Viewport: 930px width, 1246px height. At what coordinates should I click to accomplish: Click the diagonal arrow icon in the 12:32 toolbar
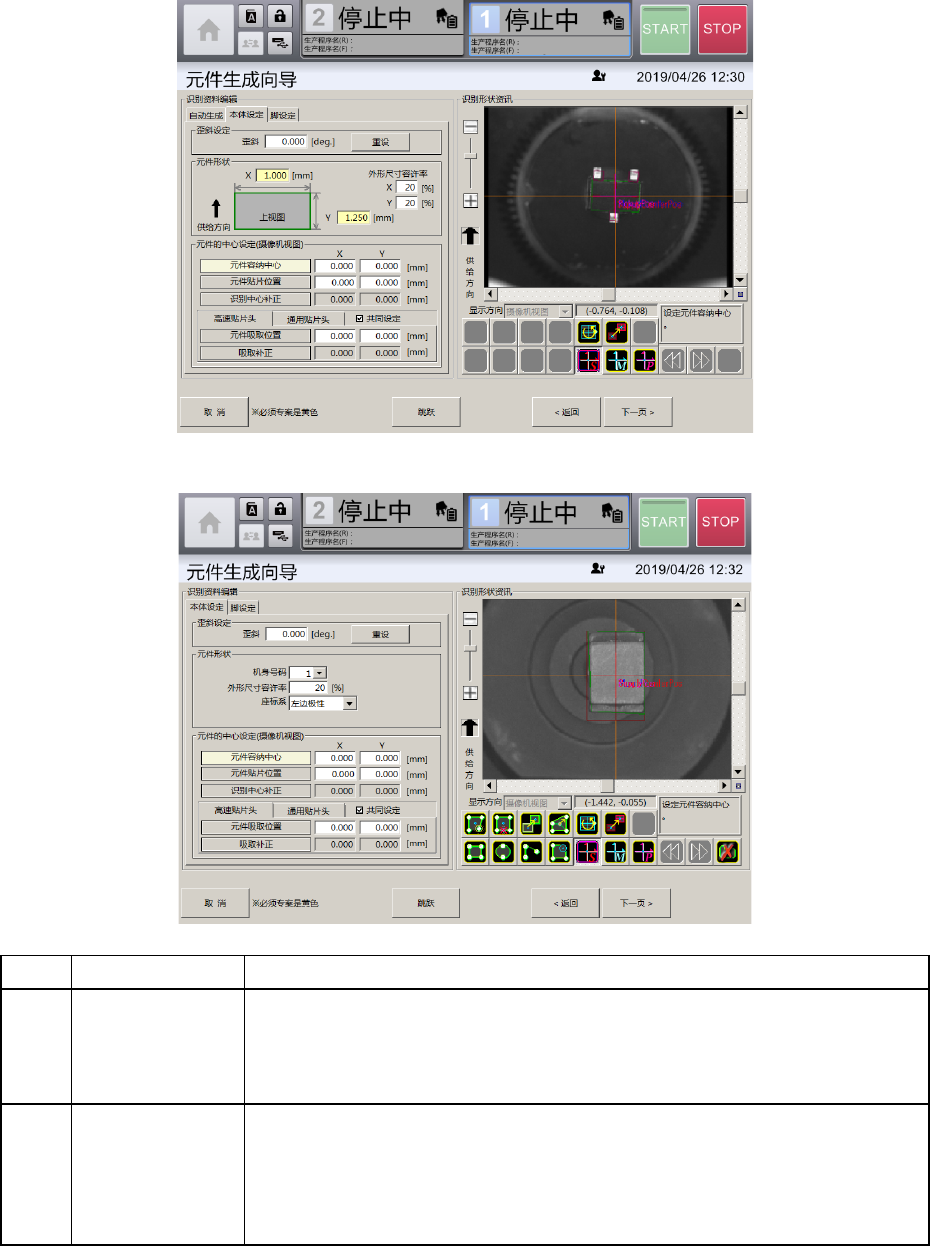(x=617, y=824)
